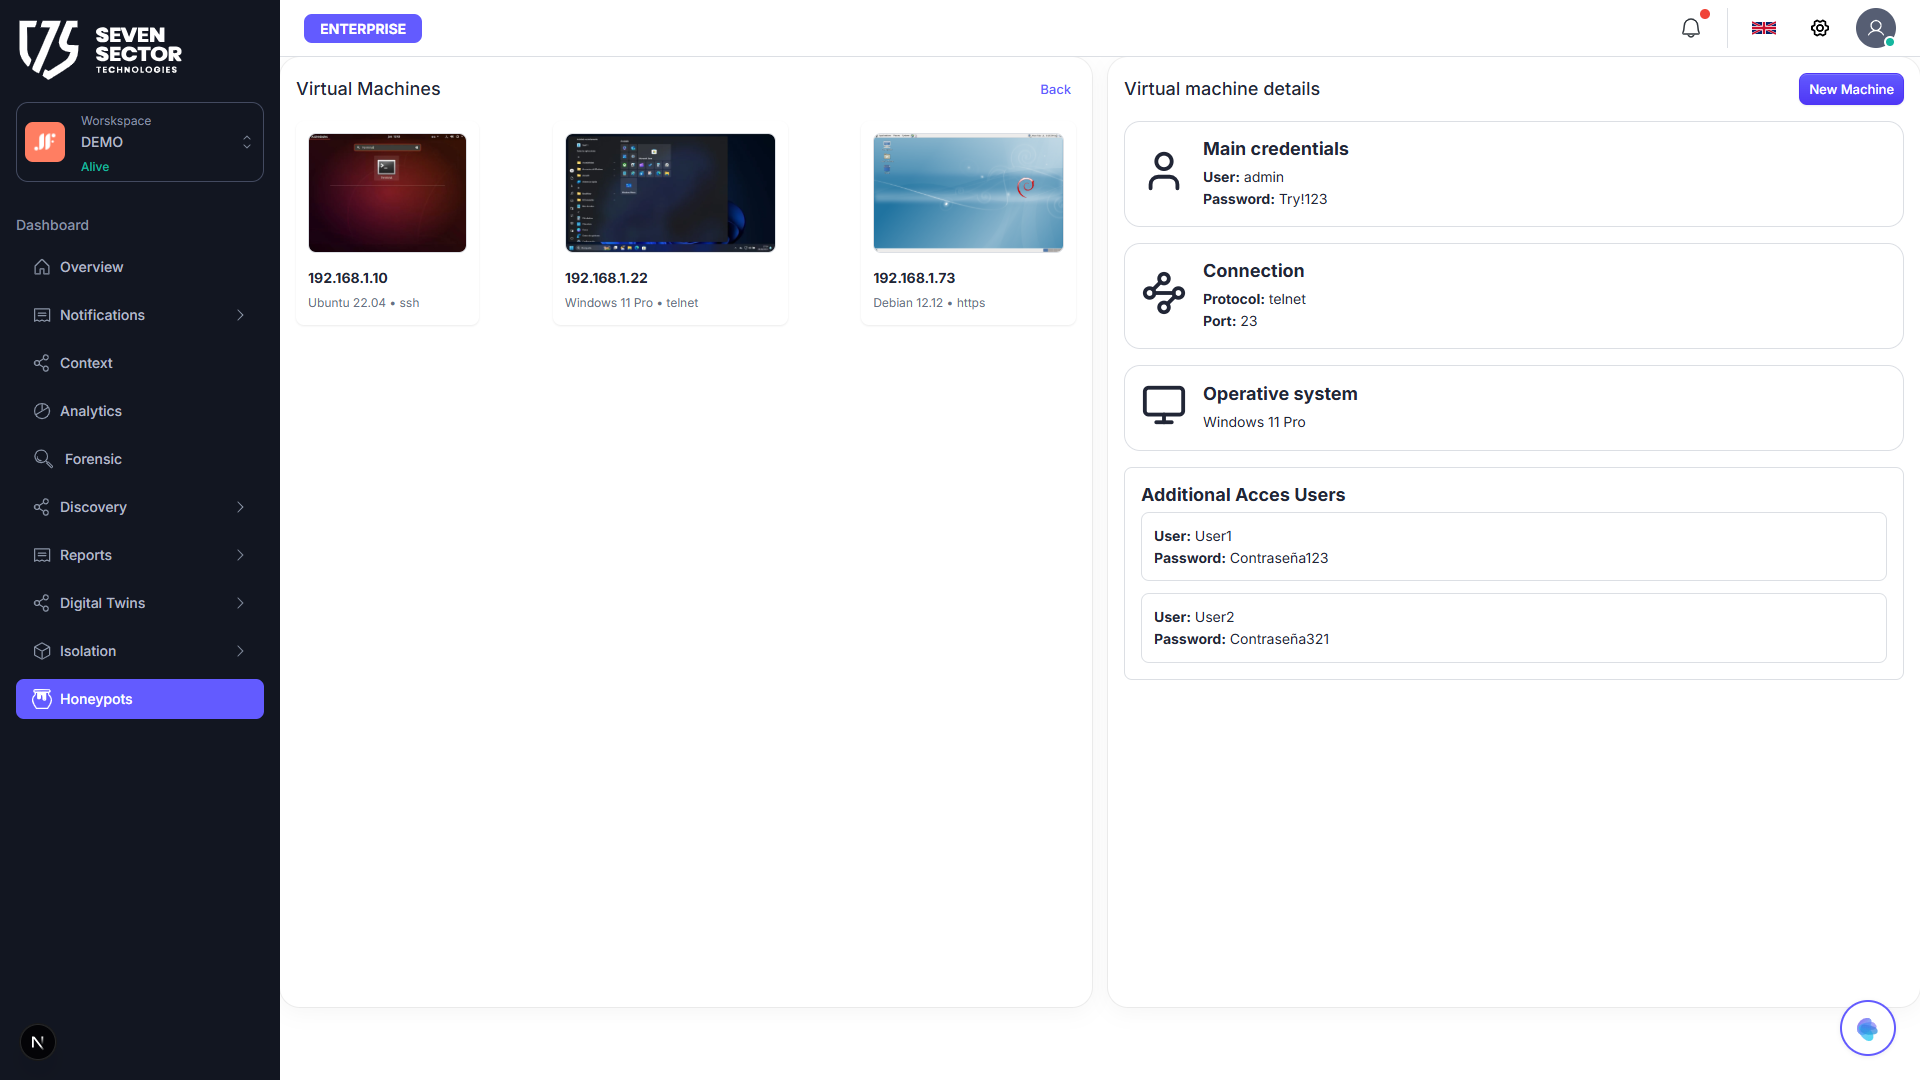Image resolution: width=1920 pixels, height=1080 pixels.
Task: Expand the Digital Twins submenu chevron
Action: click(240, 603)
